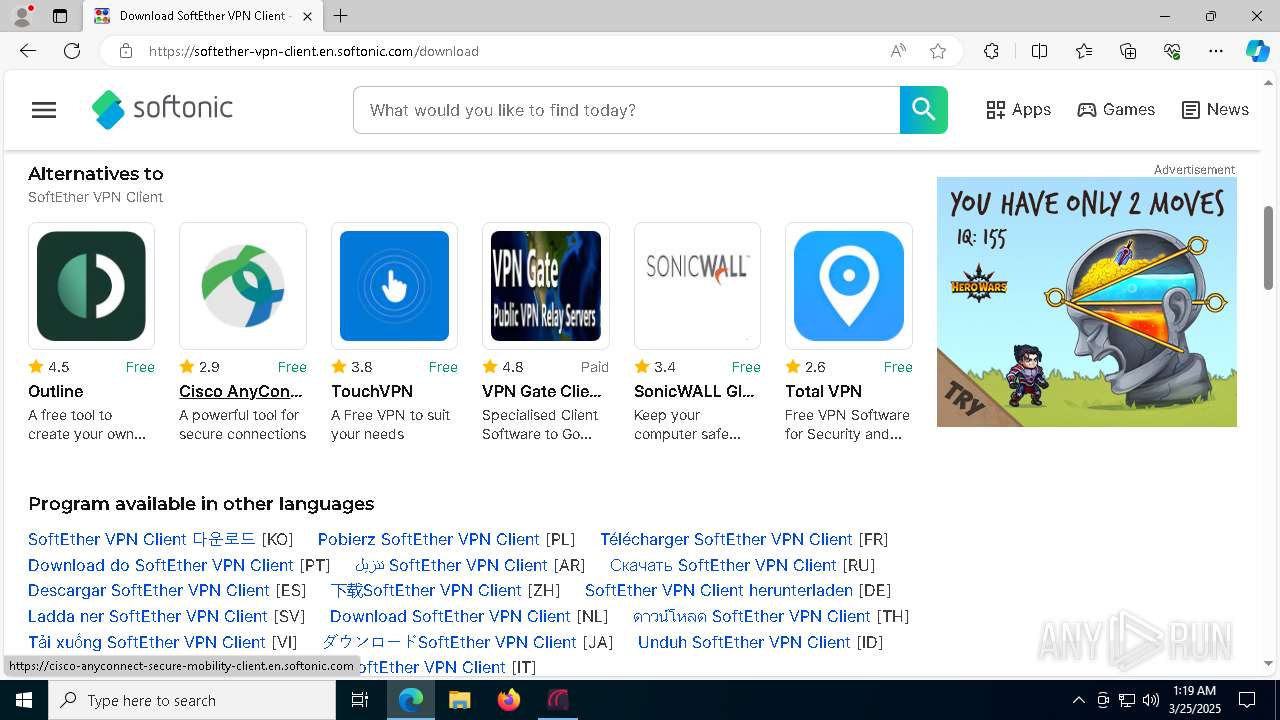Open File Explorer from taskbar

click(x=459, y=700)
